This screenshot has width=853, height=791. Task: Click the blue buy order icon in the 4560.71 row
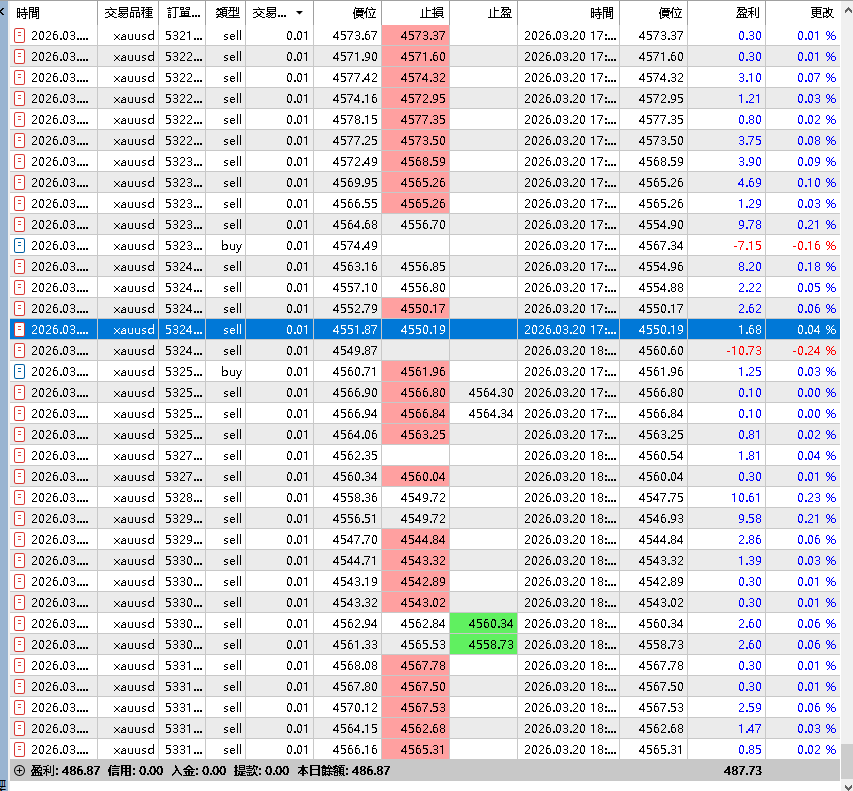(19, 372)
